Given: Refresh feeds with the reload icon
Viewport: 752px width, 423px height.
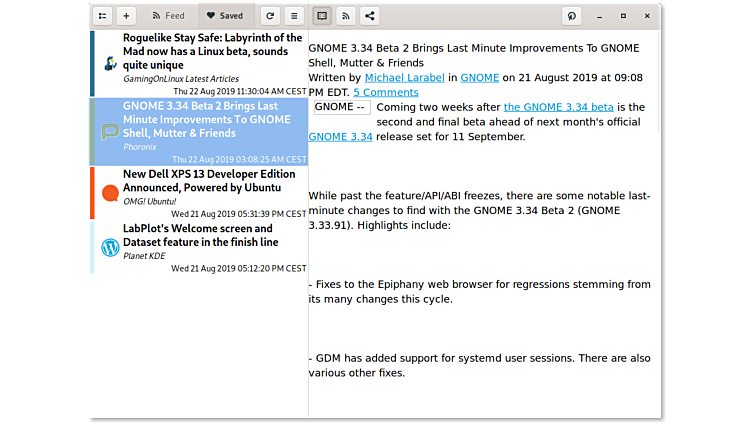Looking at the screenshot, I should [x=269, y=16].
